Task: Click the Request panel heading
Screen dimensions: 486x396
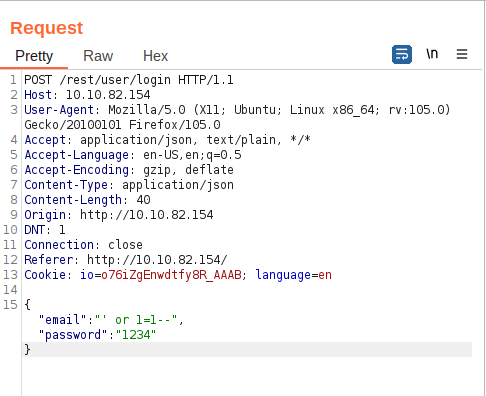Action: point(46,28)
